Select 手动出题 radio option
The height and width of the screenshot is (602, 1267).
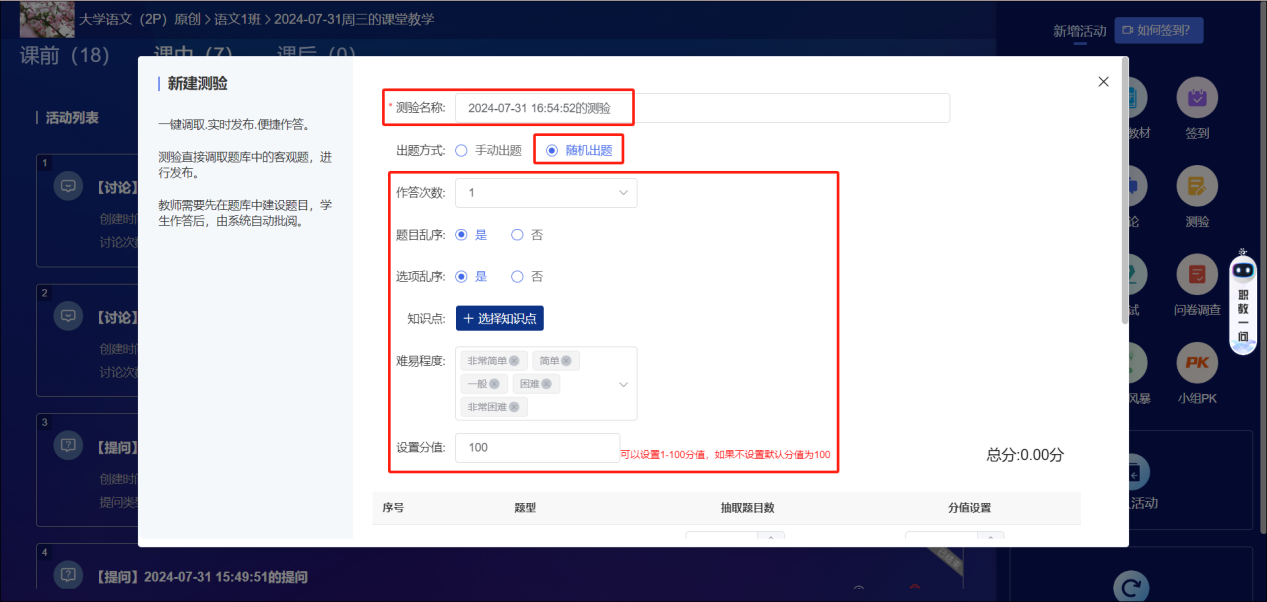461,151
